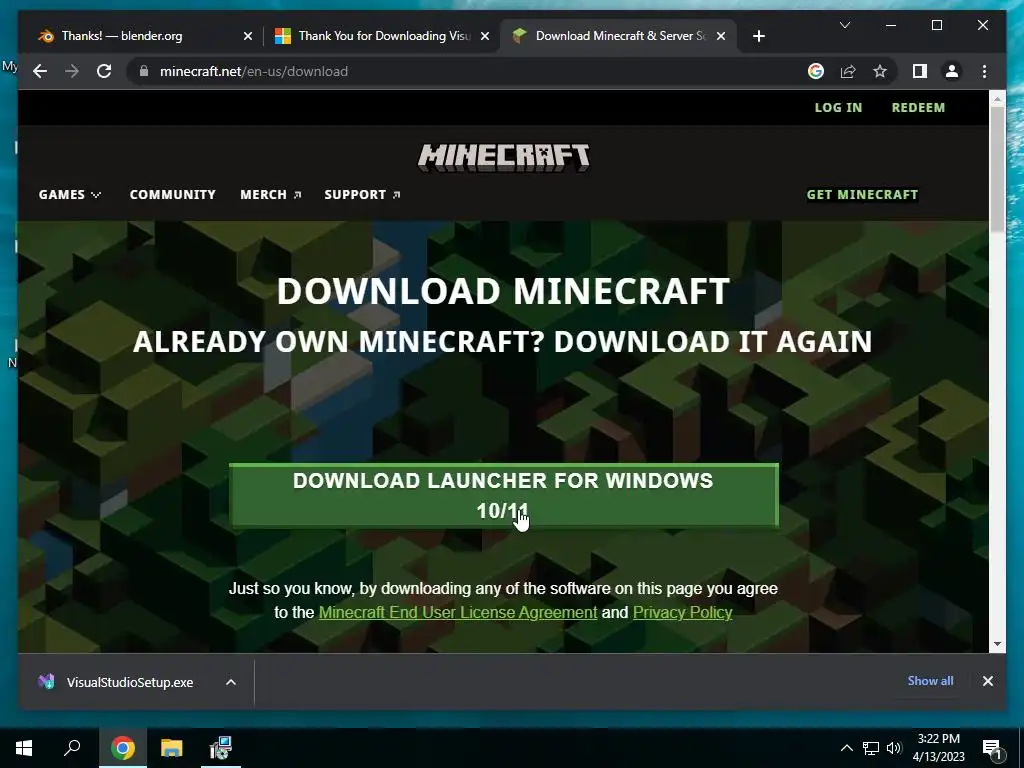1024x768 pixels.
Task: Open the SUPPORT external link
Action: 362,195
